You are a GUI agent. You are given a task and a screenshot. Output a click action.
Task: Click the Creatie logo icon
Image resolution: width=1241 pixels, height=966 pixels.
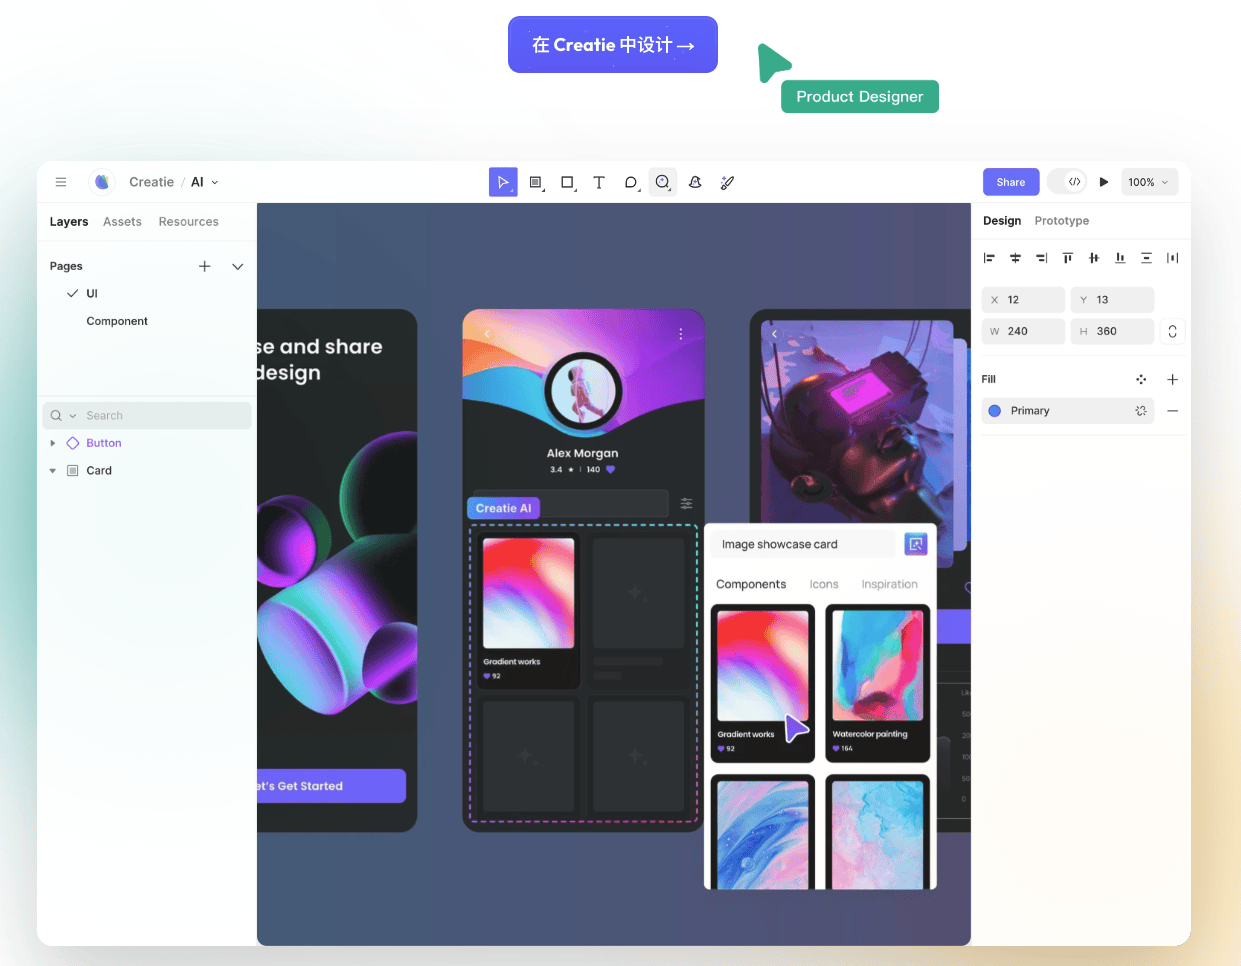(x=101, y=182)
